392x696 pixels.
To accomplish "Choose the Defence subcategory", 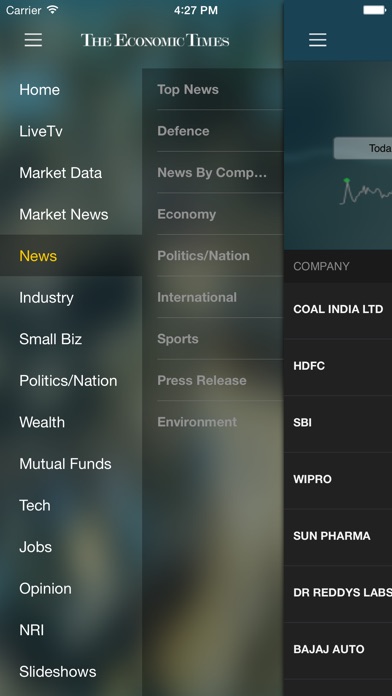I will coord(213,131).
